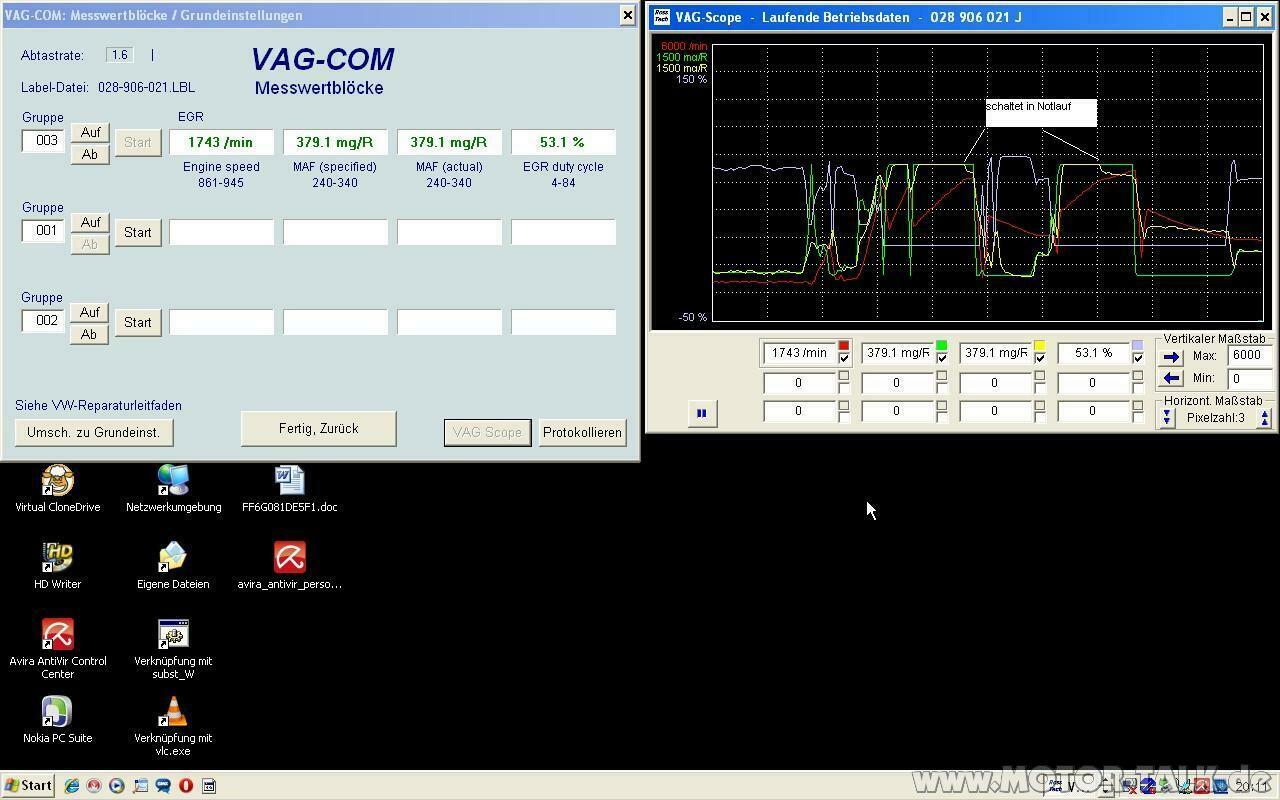Launch the blue chat bubble quick launch icon

coord(163,786)
